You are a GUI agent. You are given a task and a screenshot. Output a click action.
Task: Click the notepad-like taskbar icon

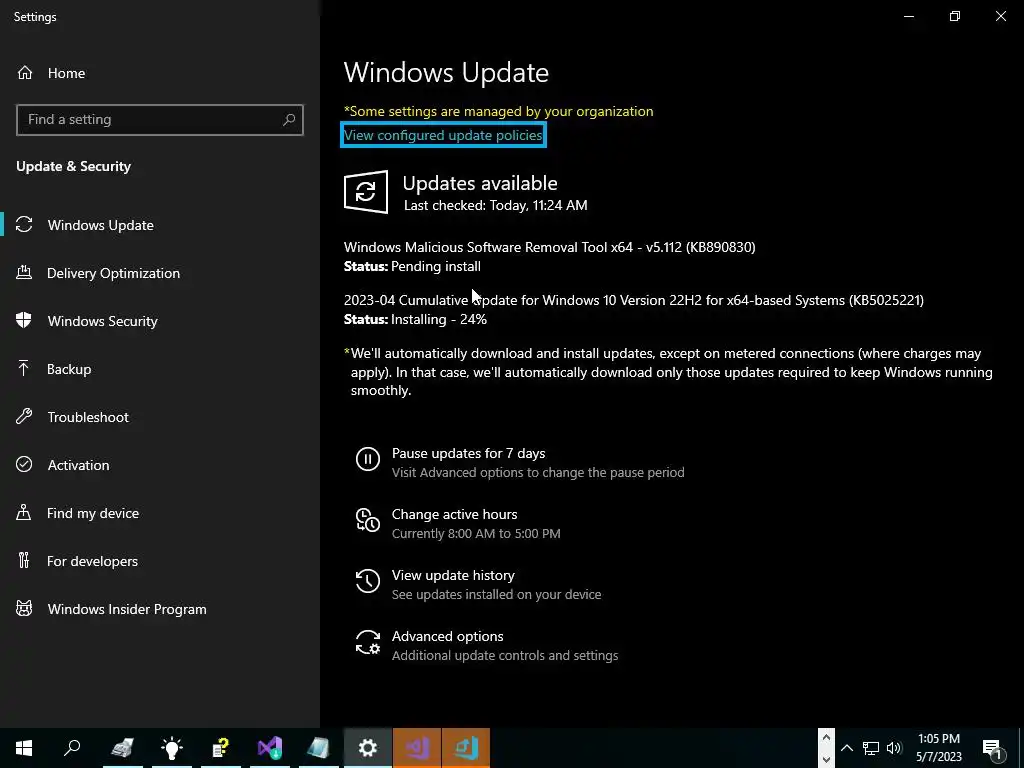coord(319,748)
